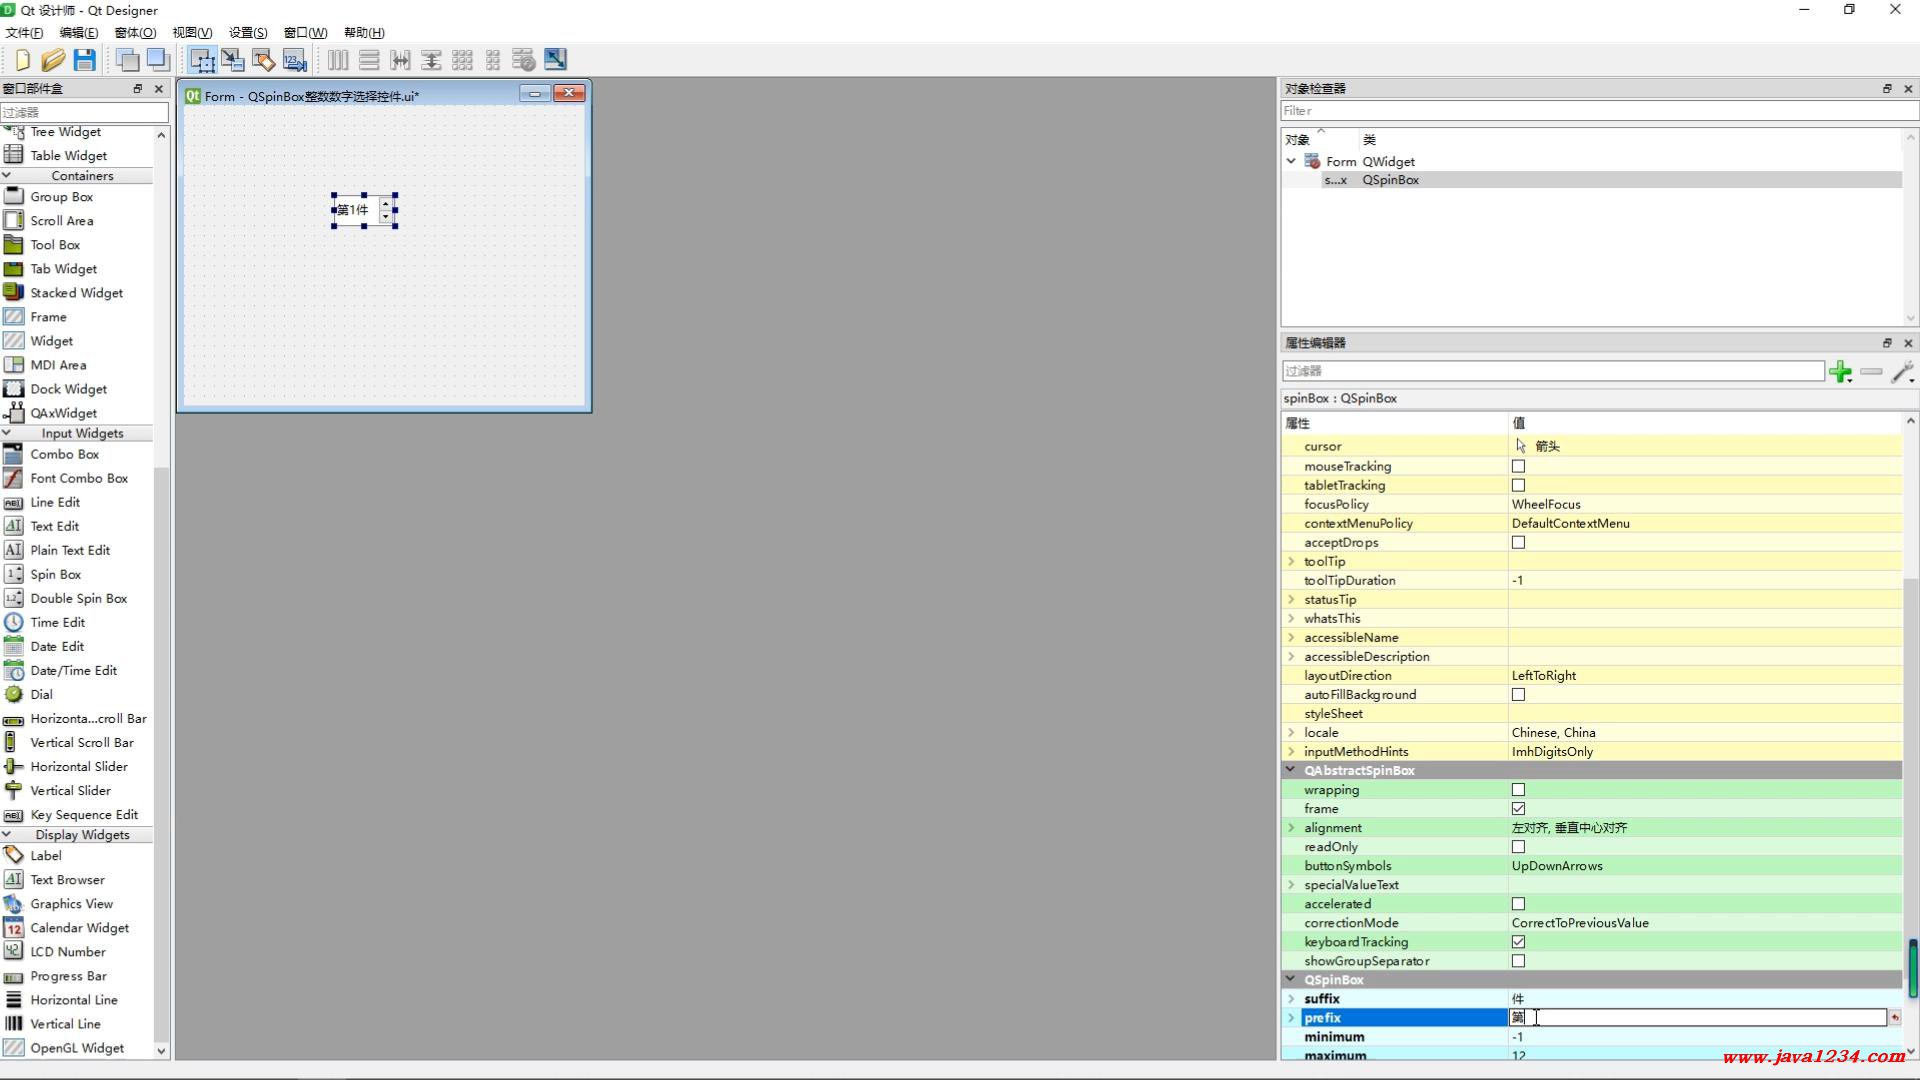
Task: Apply grid layout from toolbar
Action: coord(462,60)
